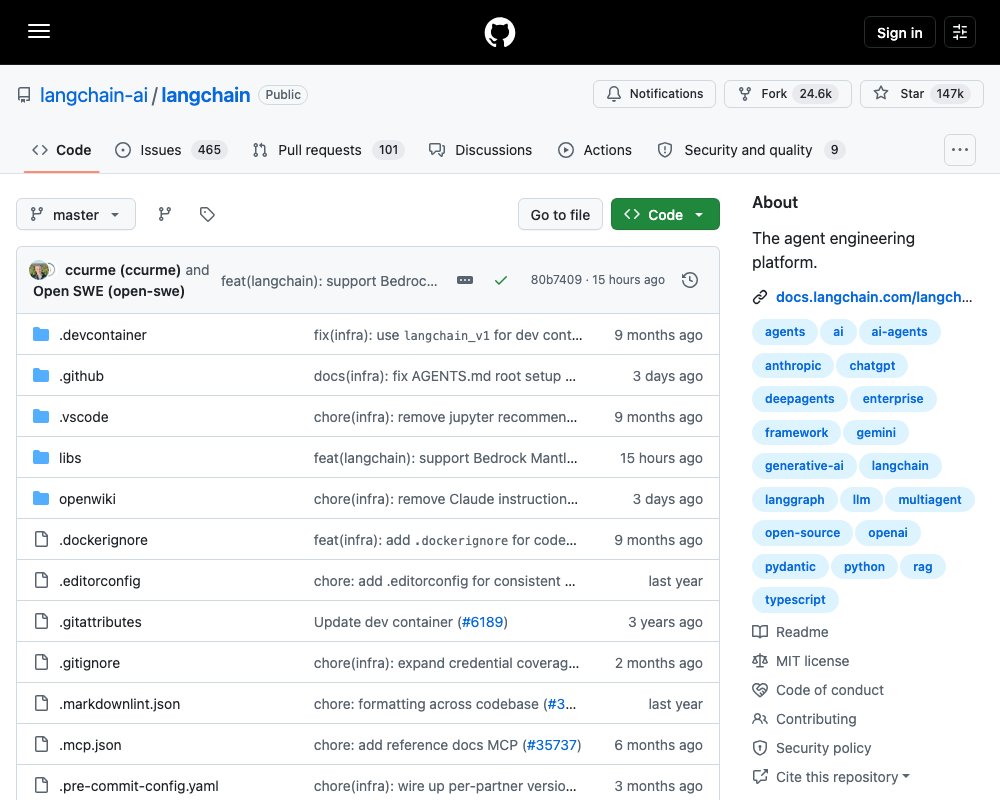The width and height of the screenshot is (1000, 800).
Task: Fork the repository using the Fork button
Action: click(x=788, y=94)
